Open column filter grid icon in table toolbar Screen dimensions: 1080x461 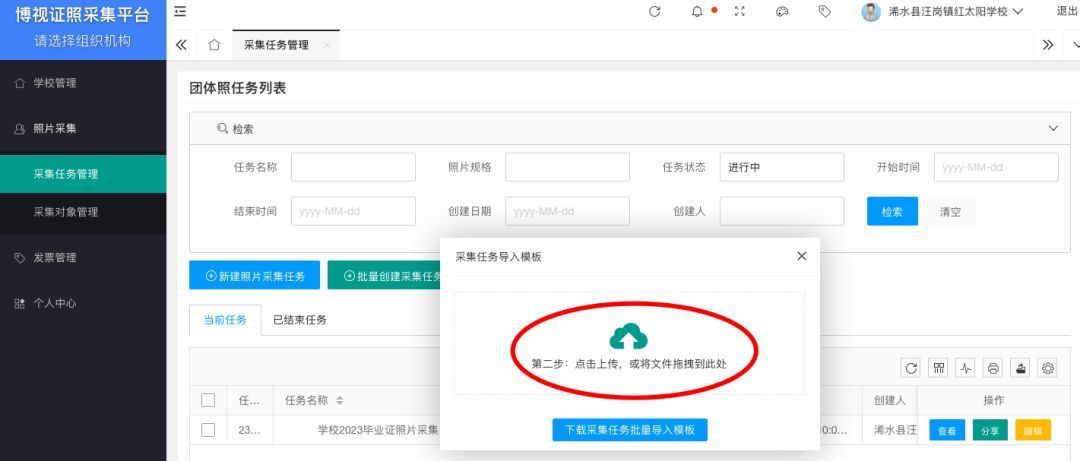coord(939,368)
